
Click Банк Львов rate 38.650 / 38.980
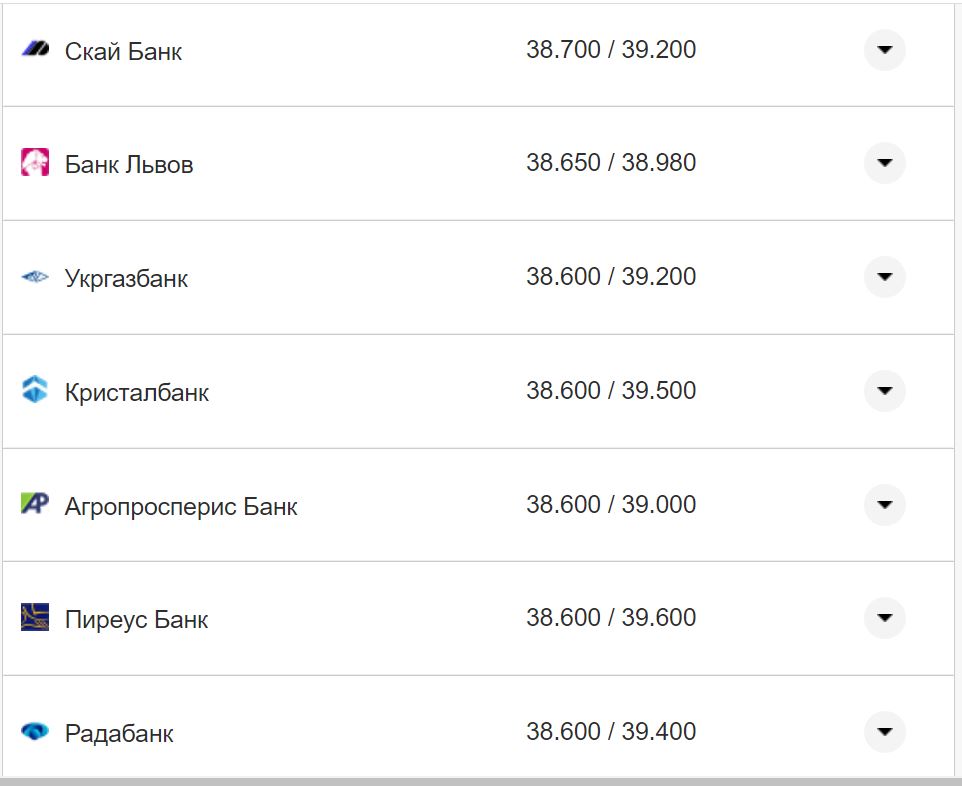(x=611, y=163)
